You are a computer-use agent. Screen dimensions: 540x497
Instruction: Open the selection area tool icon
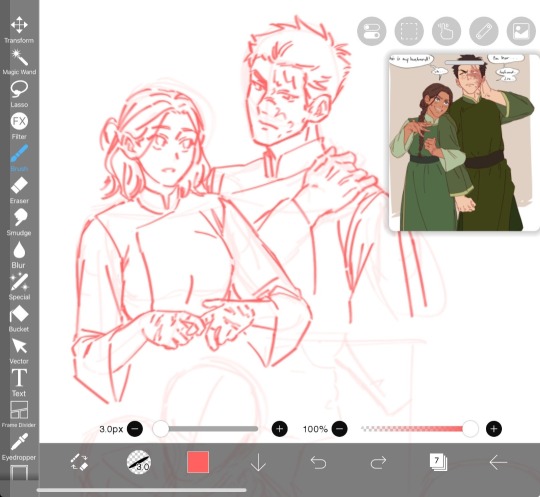coord(409,31)
